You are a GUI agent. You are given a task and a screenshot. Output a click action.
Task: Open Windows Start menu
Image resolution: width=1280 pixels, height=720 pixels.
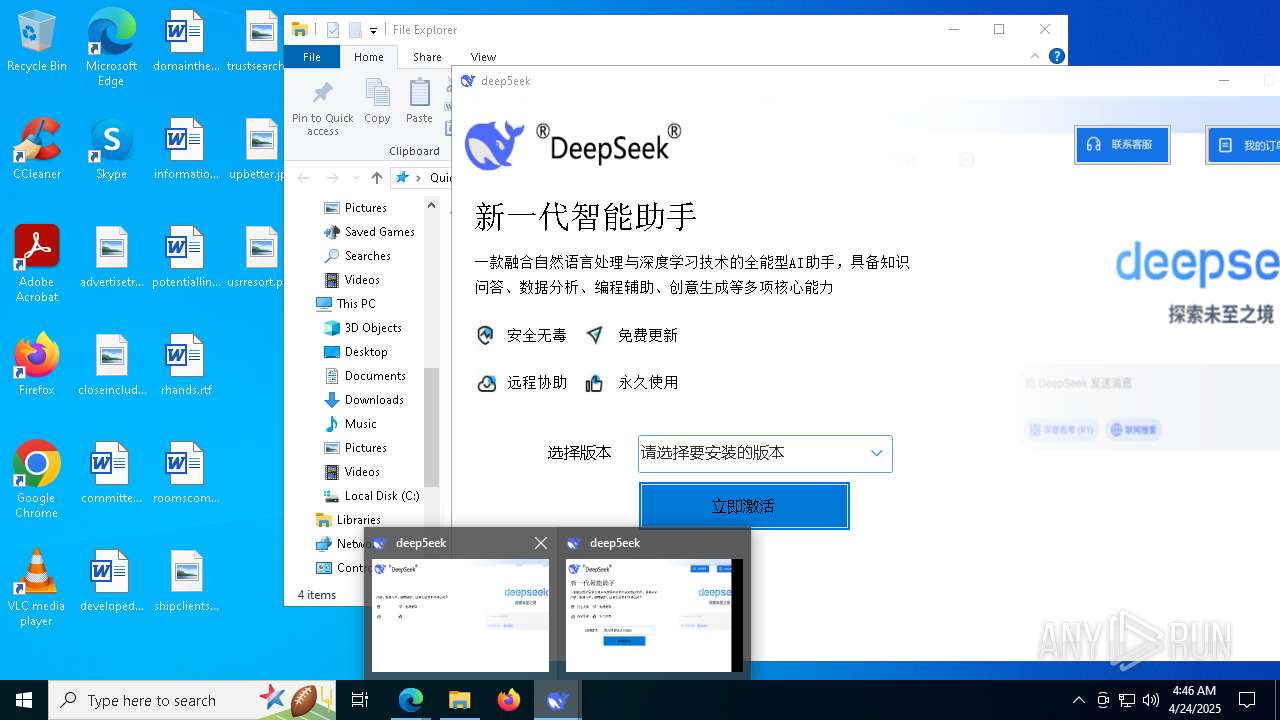point(24,700)
